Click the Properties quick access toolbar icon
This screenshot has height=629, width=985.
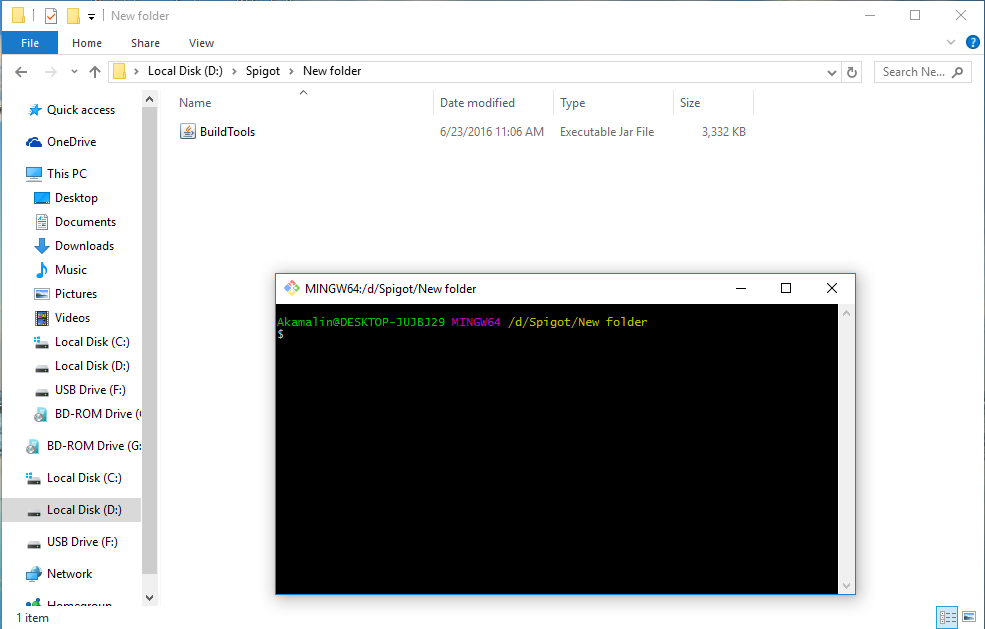click(x=51, y=16)
